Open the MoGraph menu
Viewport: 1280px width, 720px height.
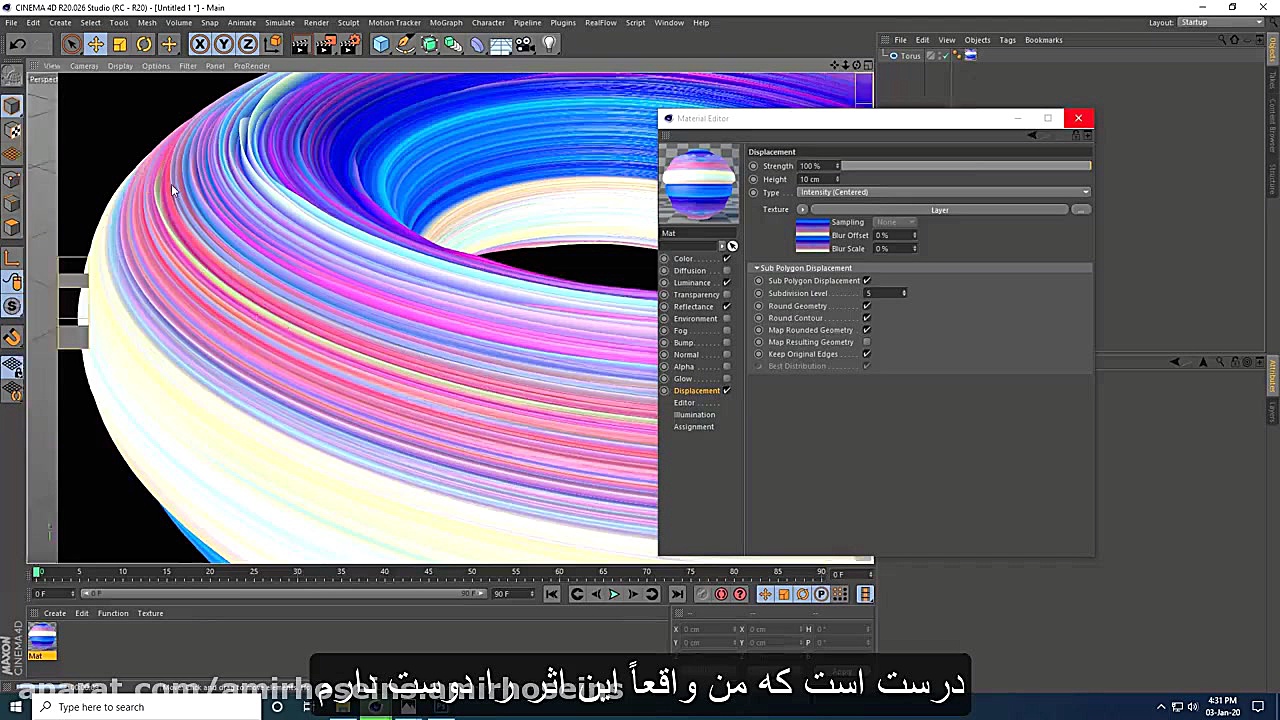point(446,22)
